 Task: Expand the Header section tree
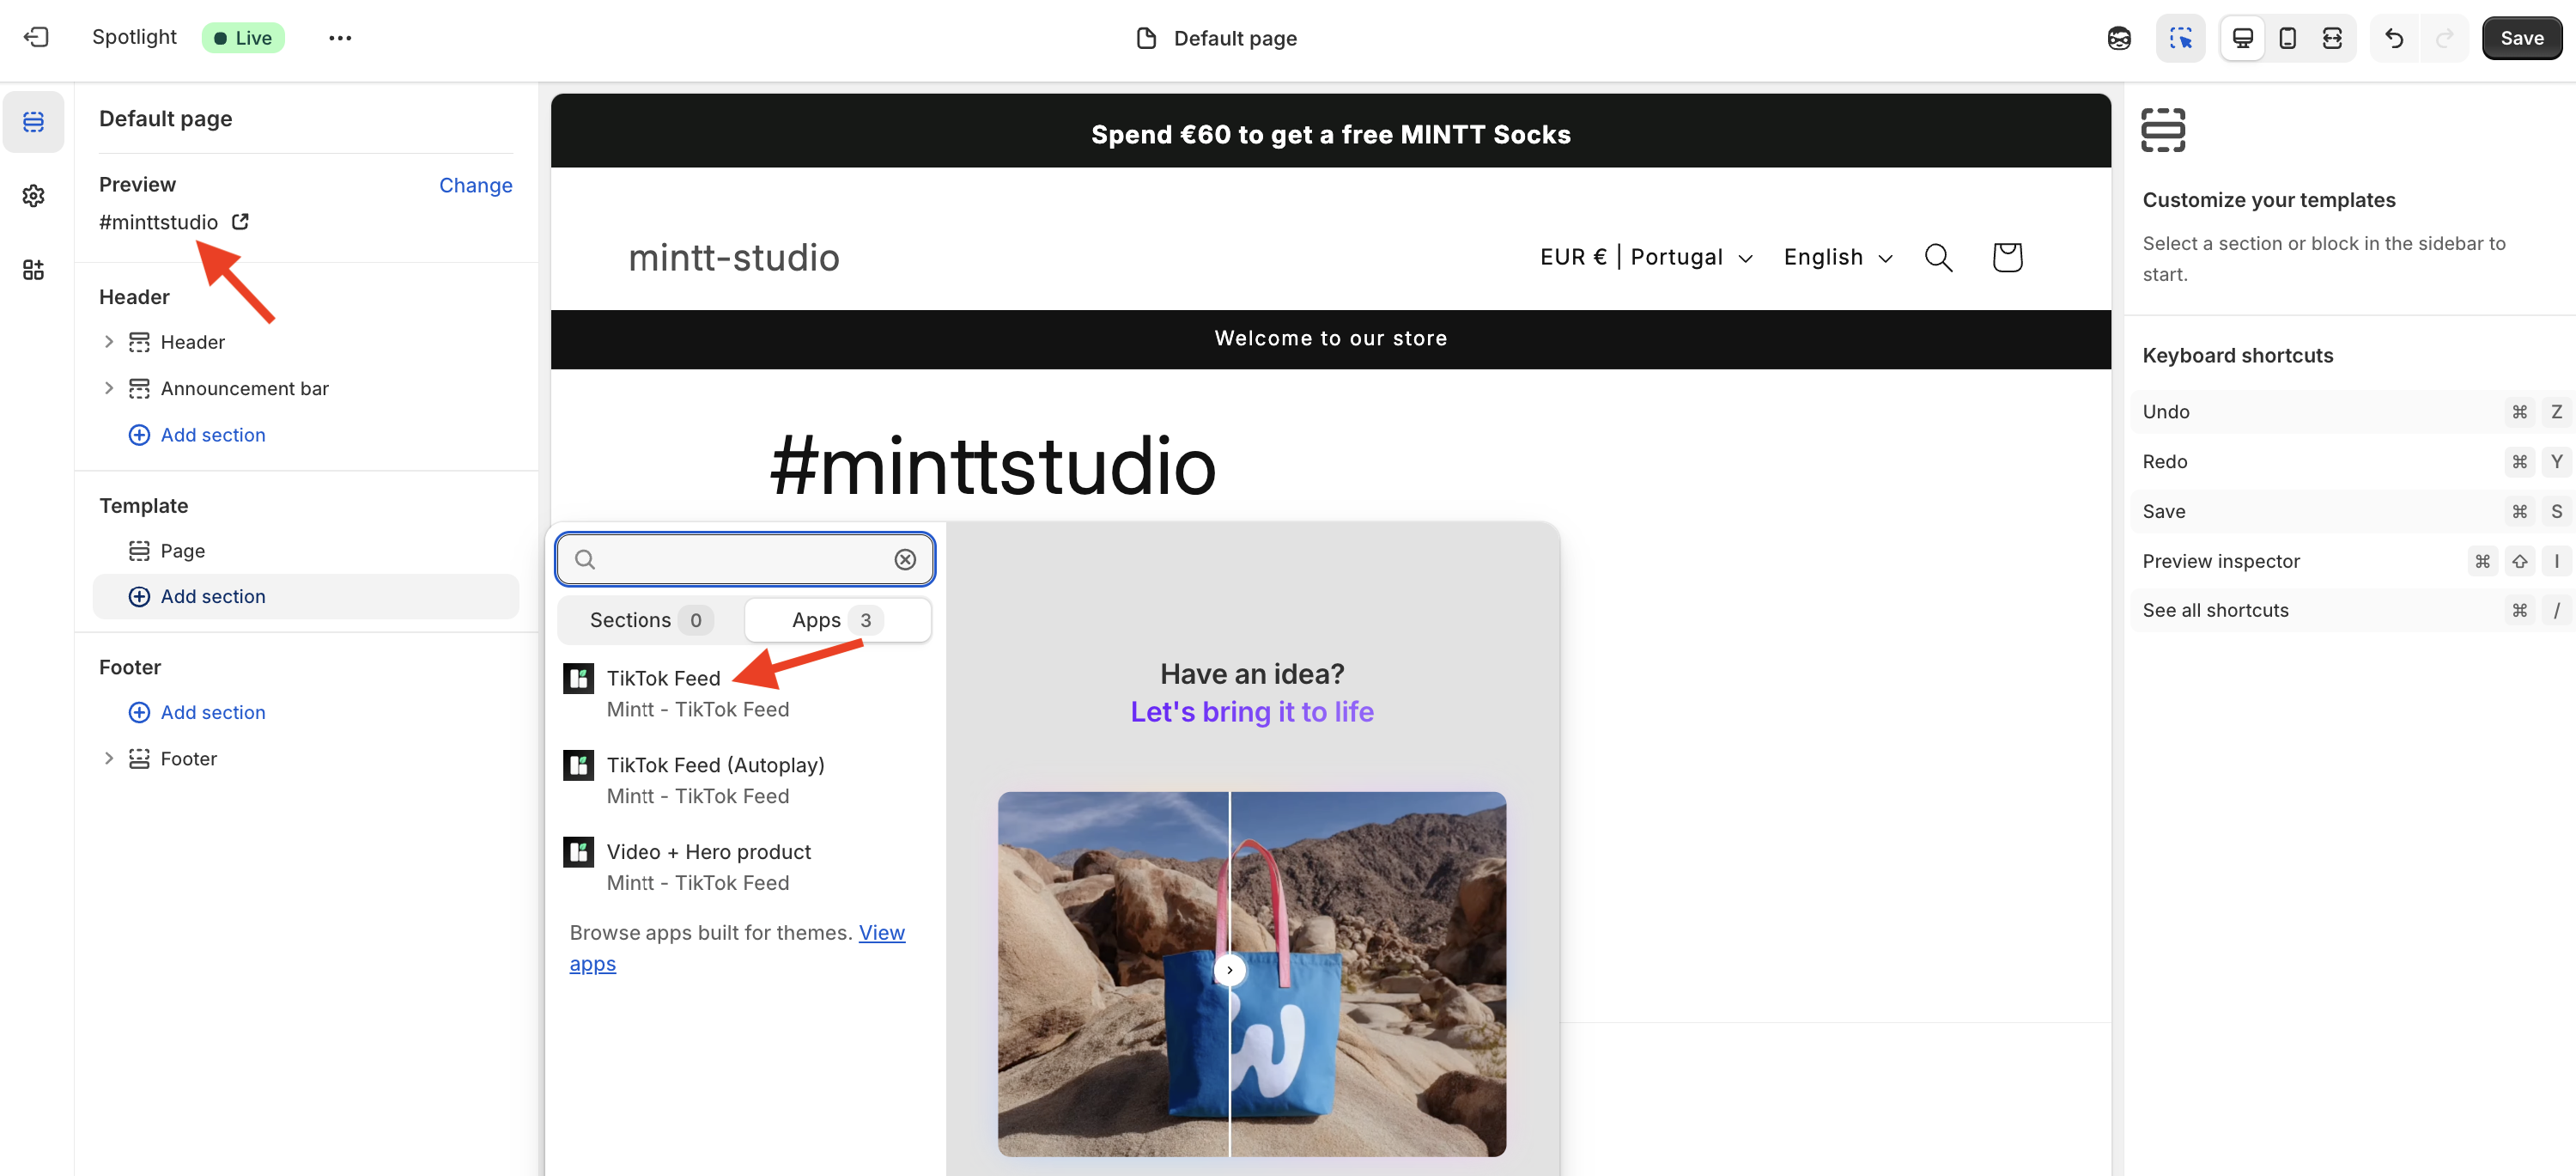pos(109,341)
